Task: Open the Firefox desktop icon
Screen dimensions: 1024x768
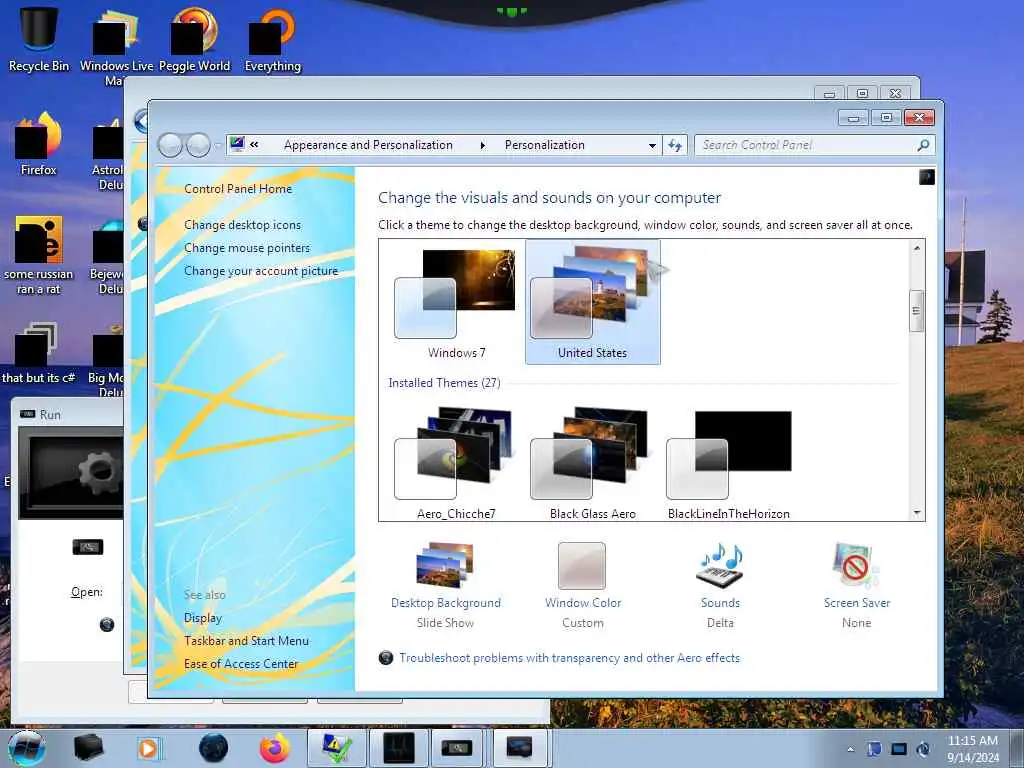Action: (39, 144)
